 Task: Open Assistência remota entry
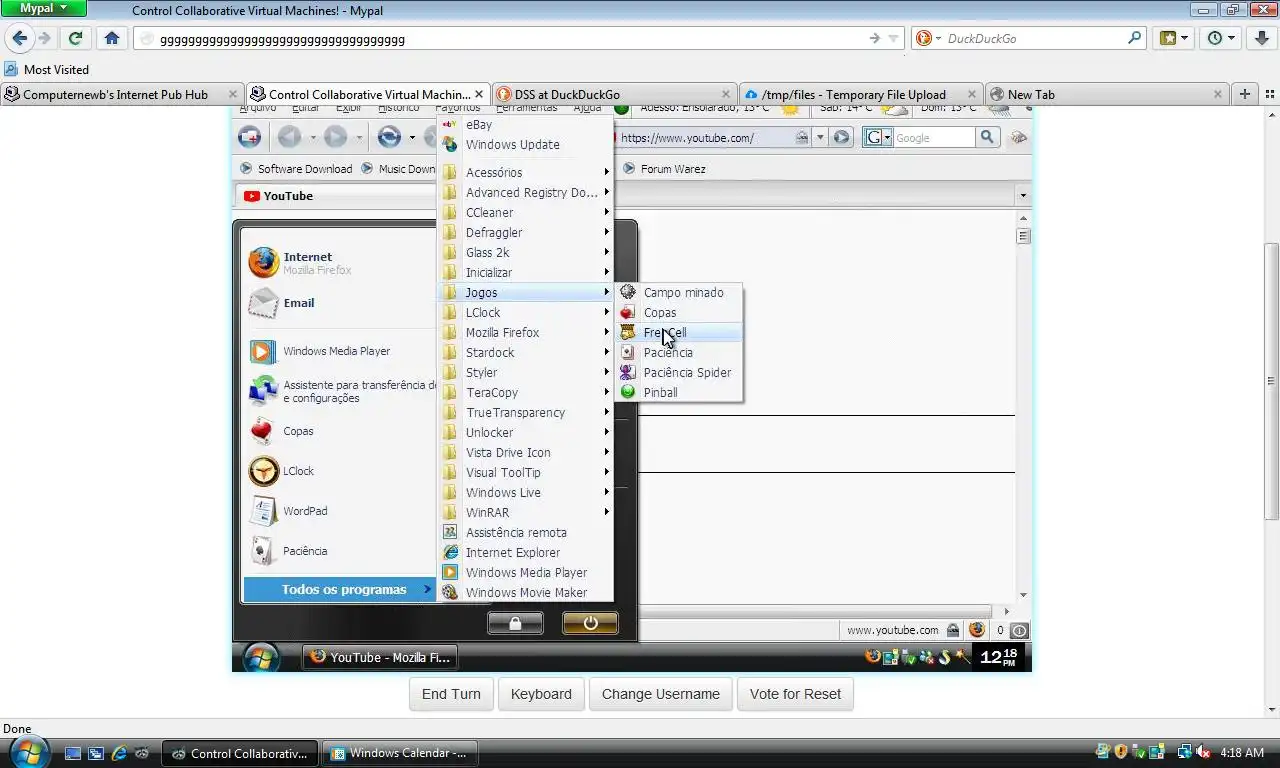(525, 532)
